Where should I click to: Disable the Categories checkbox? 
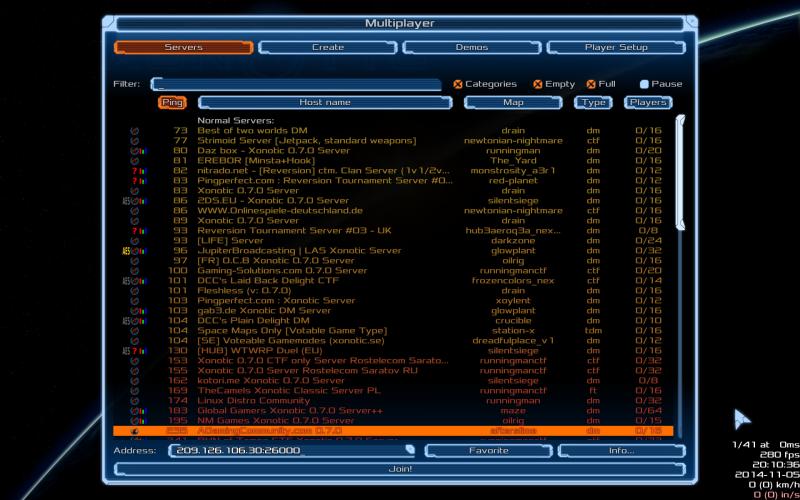point(458,84)
